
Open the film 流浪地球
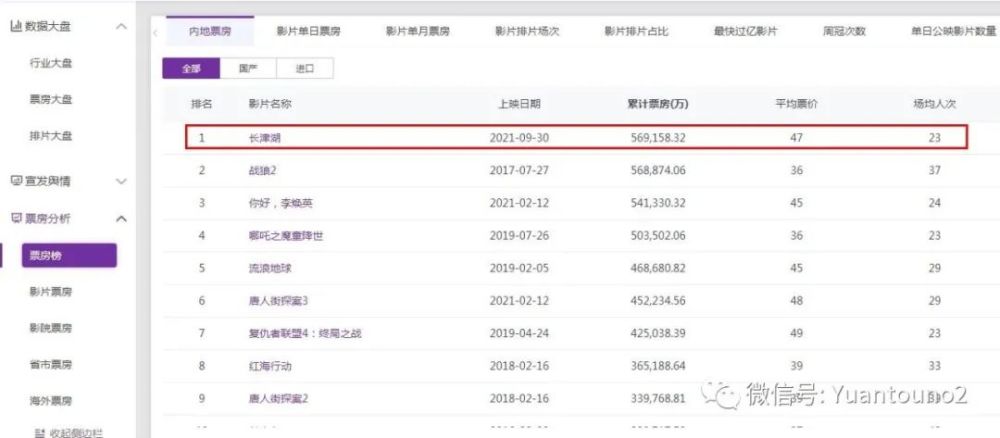pos(270,268)
